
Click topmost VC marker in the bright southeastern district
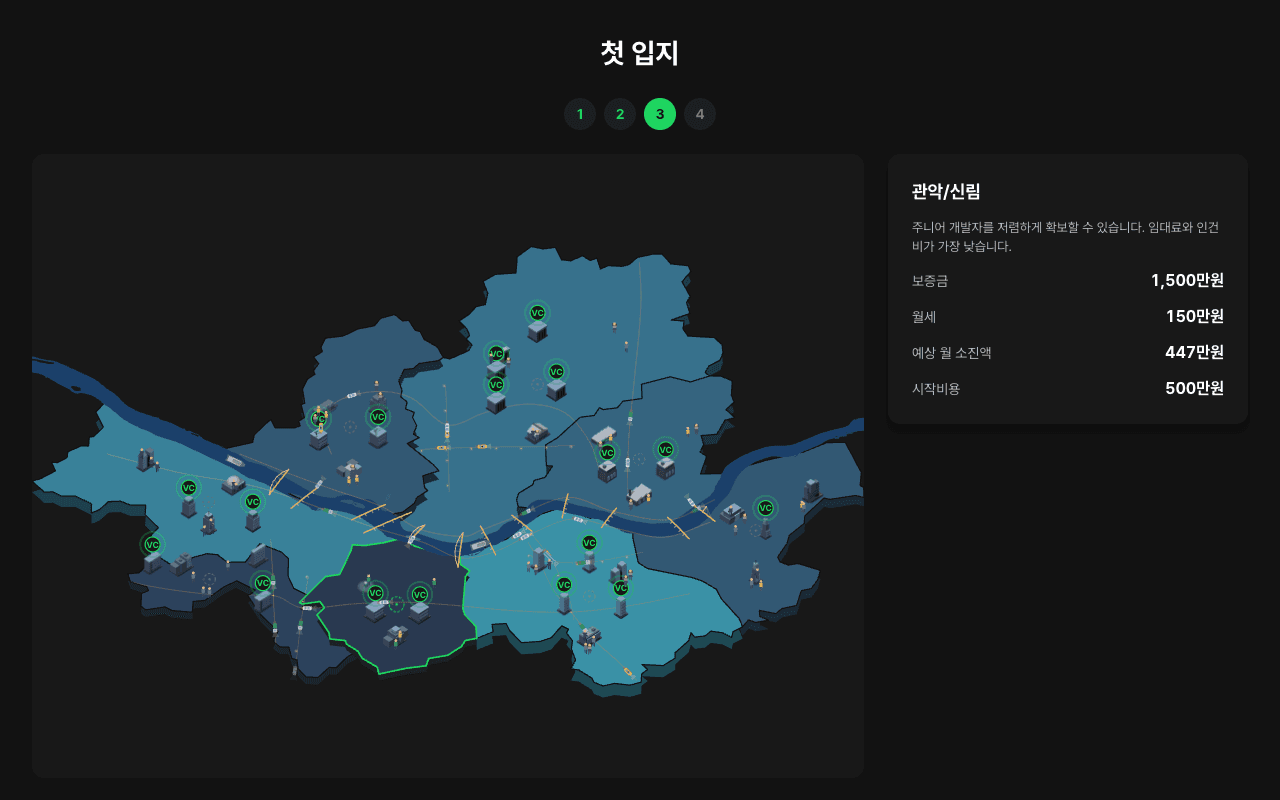[589, 543]
